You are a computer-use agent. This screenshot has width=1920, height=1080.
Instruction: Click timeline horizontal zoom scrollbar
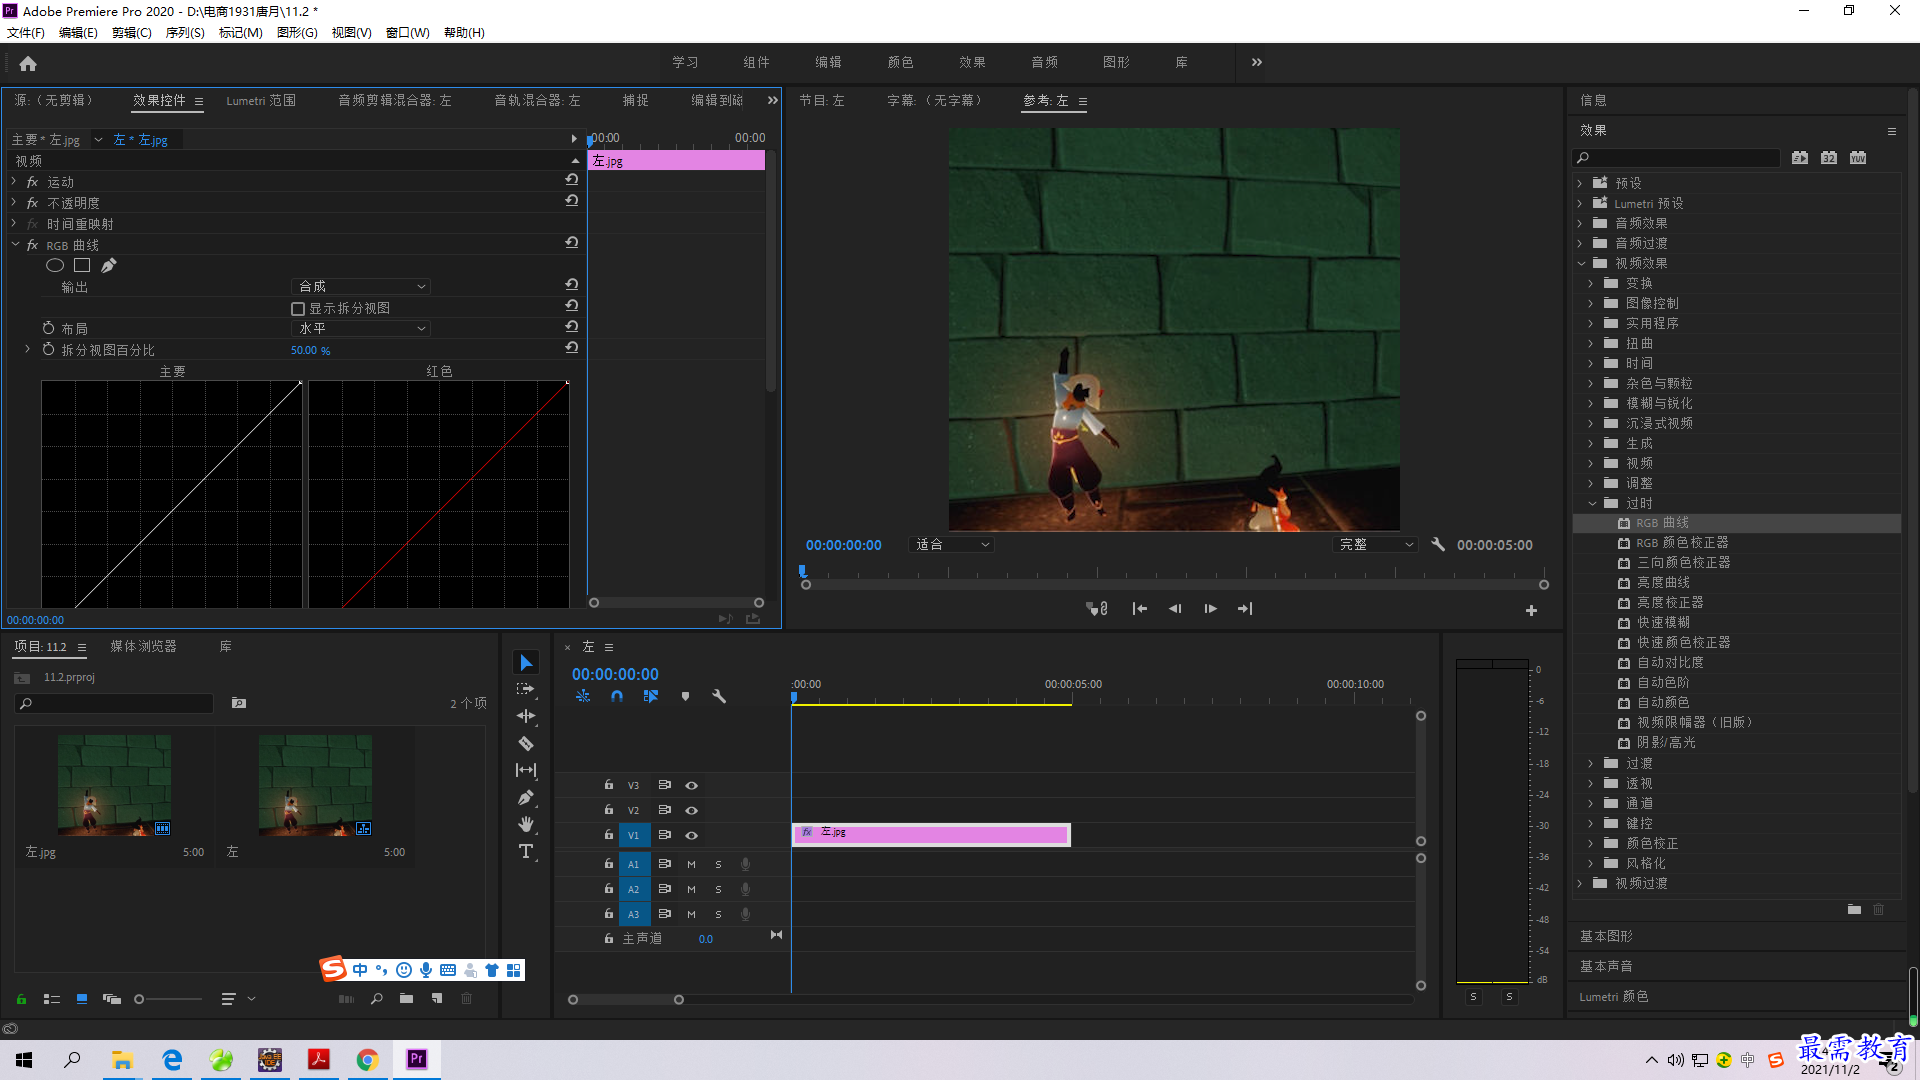coord(626,999)
